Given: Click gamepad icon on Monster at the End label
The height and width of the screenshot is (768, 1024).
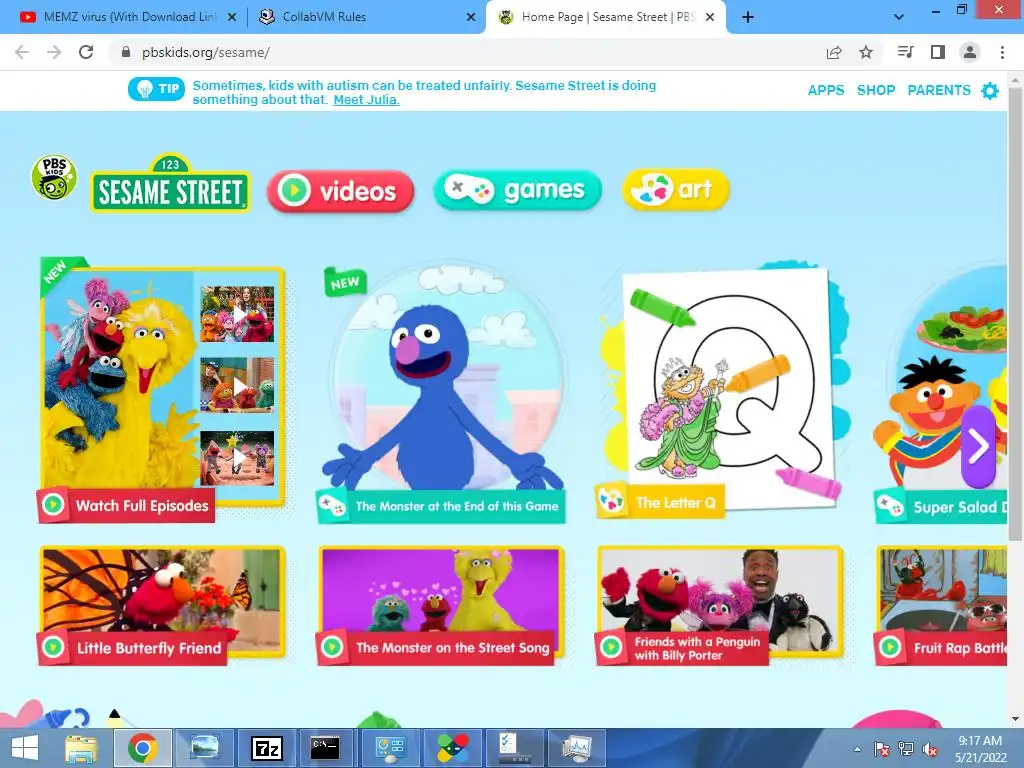Looking at the screenshot, I should tap(332, 505).
